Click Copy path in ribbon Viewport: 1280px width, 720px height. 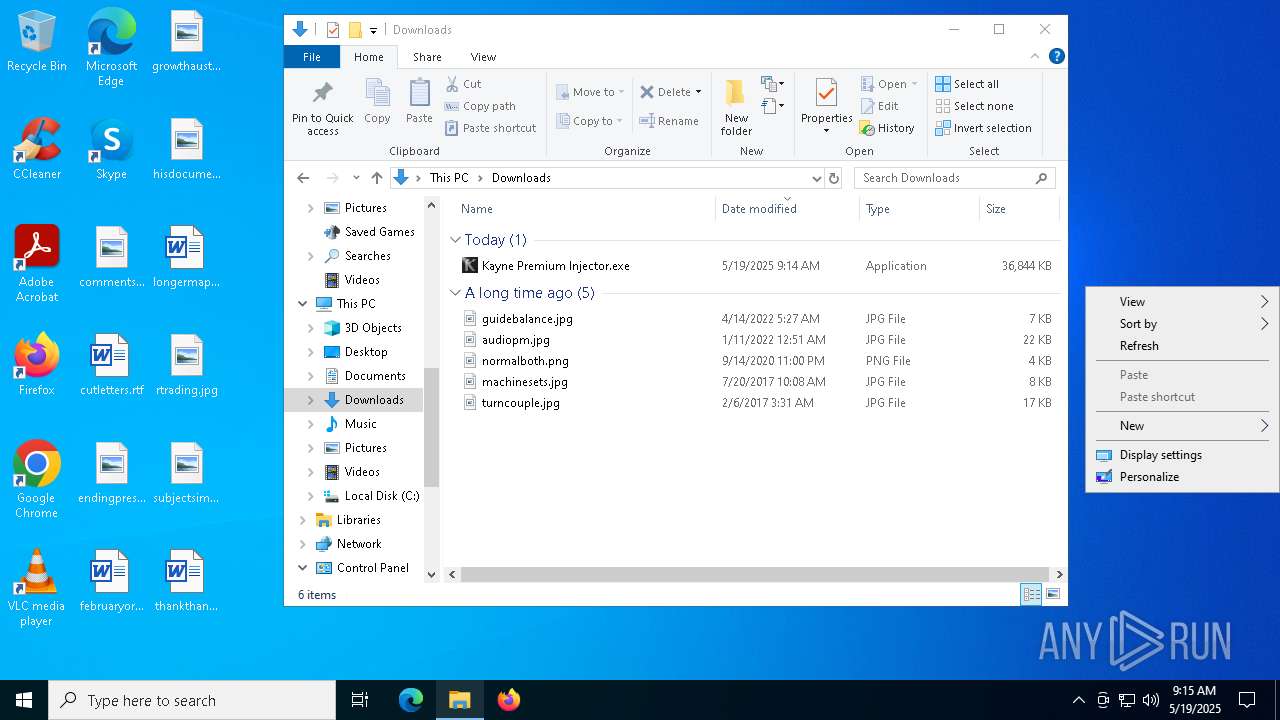pyautogui.click(x=480, y=106)
